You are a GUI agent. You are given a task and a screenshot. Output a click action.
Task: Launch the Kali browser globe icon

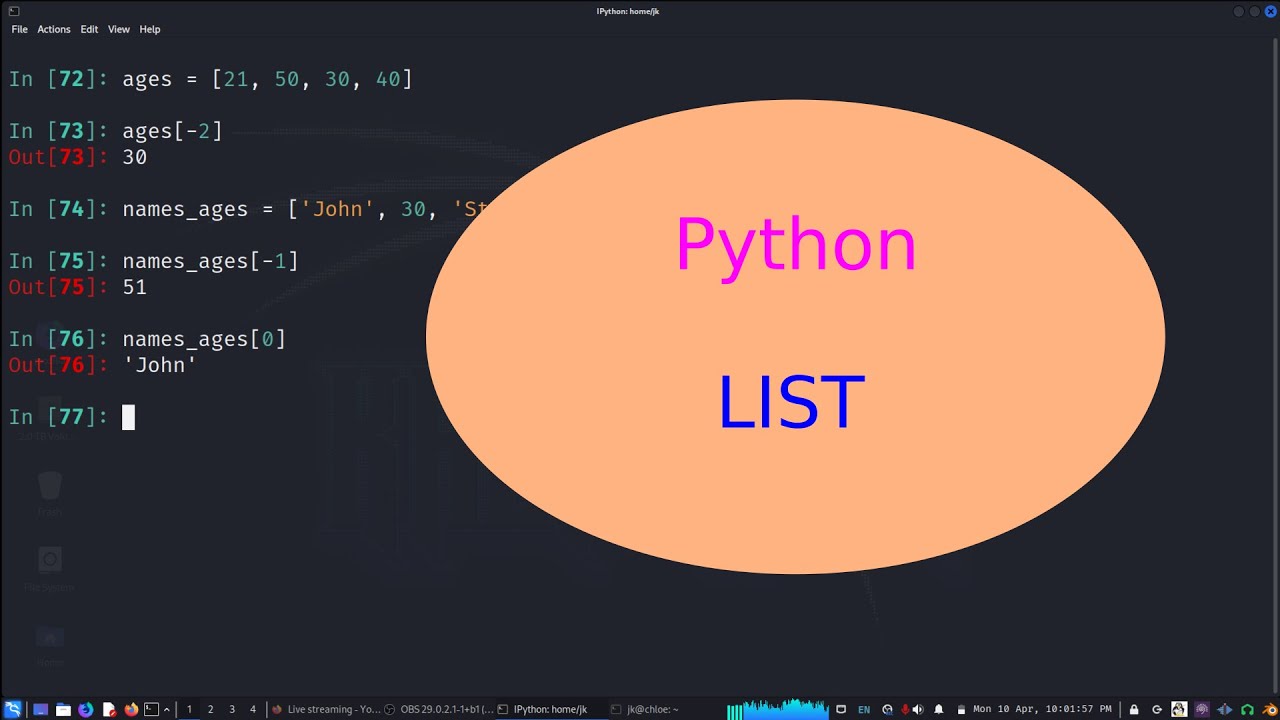(86, 709)
